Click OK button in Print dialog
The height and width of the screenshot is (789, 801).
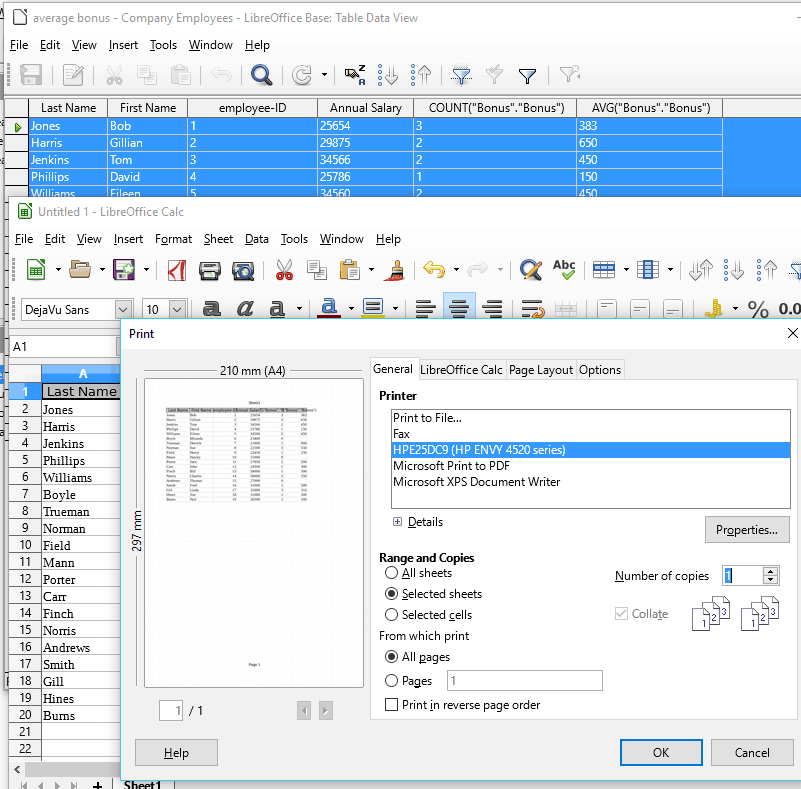[661, 752]
